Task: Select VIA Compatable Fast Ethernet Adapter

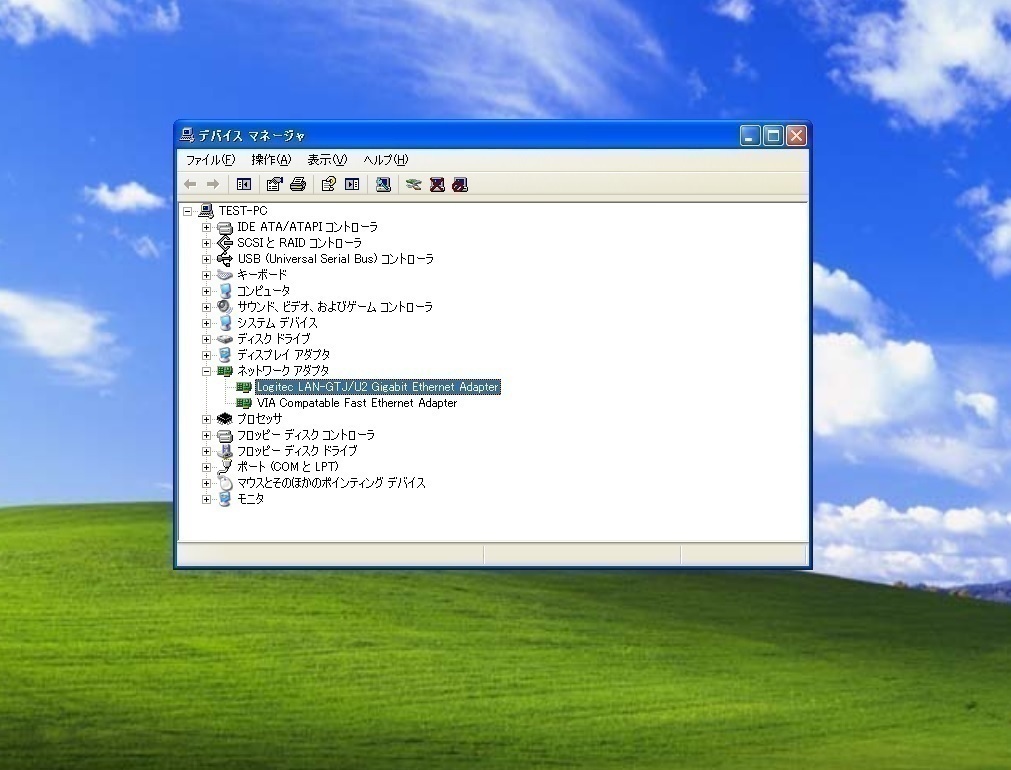Action: coord(356,403)
